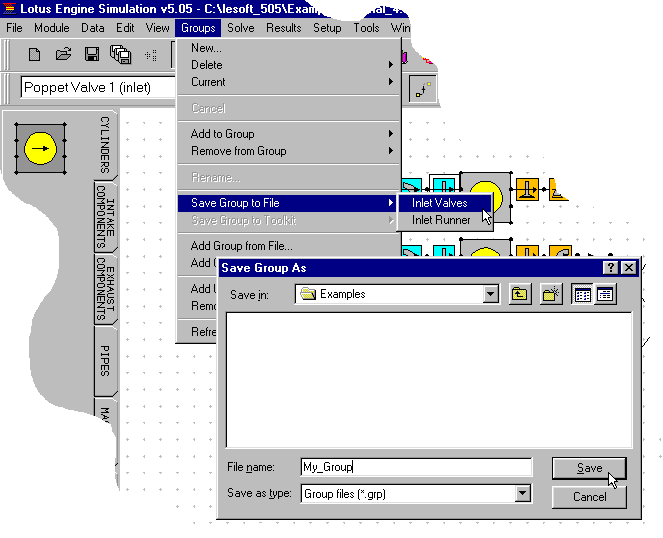Switch to Intake Components tab
Viewport: 663px width, 538px height.
pos(105,217)
